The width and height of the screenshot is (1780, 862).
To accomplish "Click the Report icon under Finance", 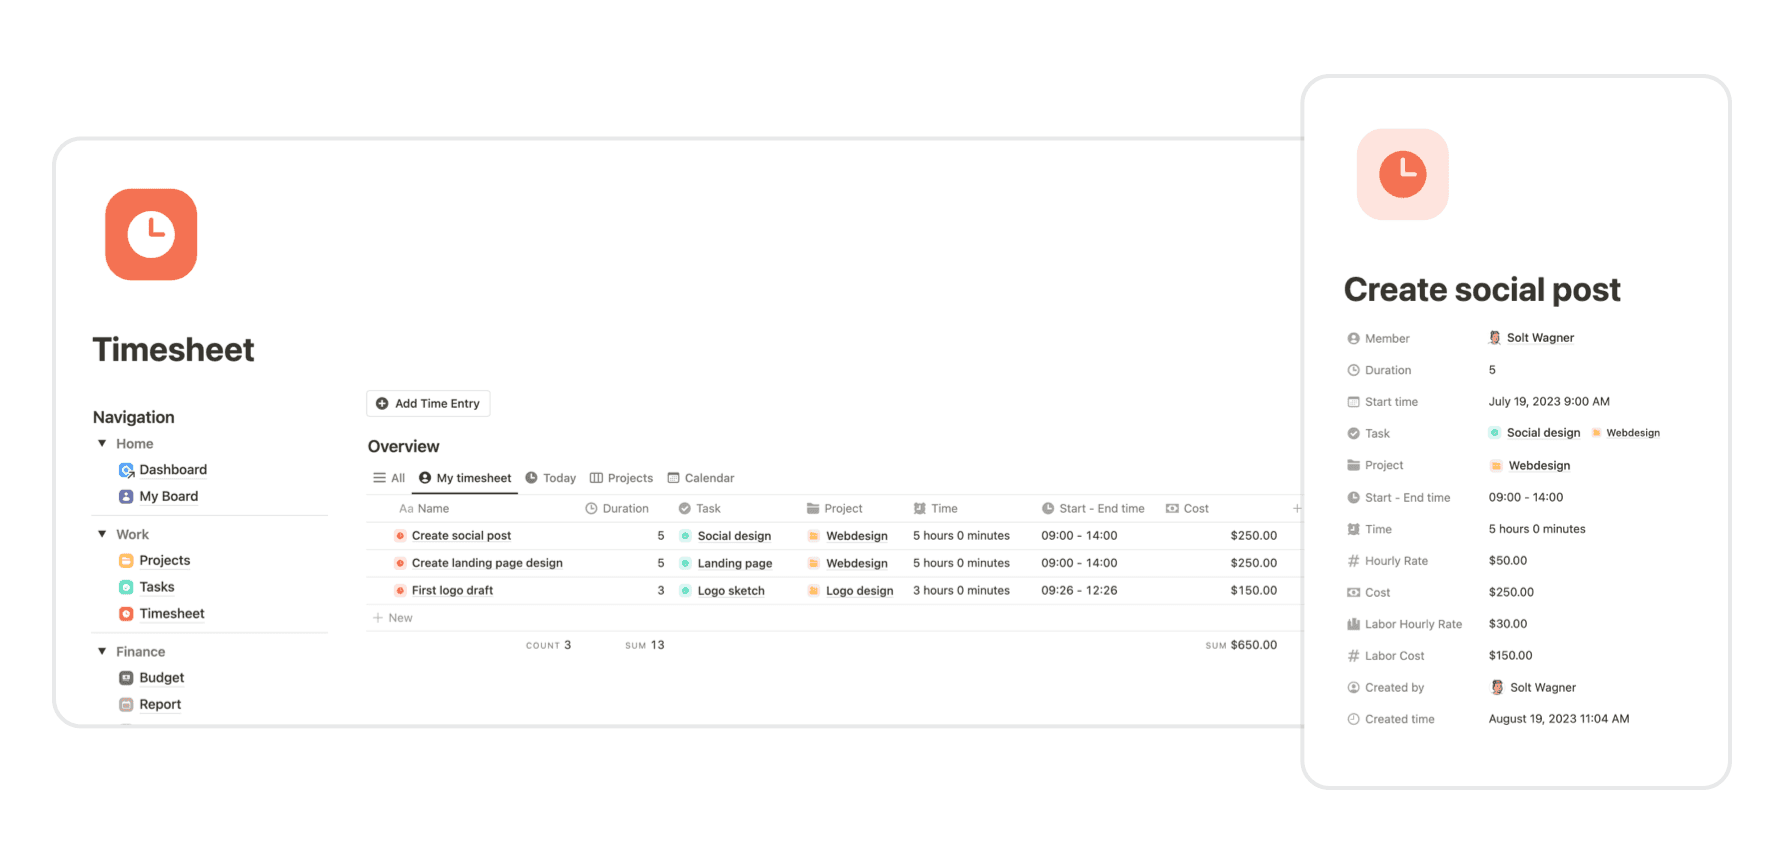I will [126, 705].
